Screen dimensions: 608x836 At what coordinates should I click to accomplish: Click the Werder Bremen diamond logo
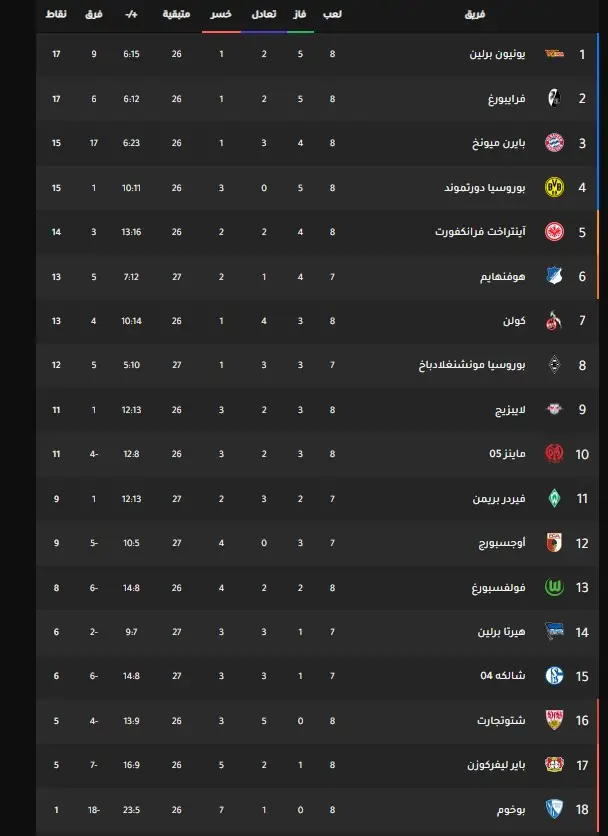click(x=553, y=498)
